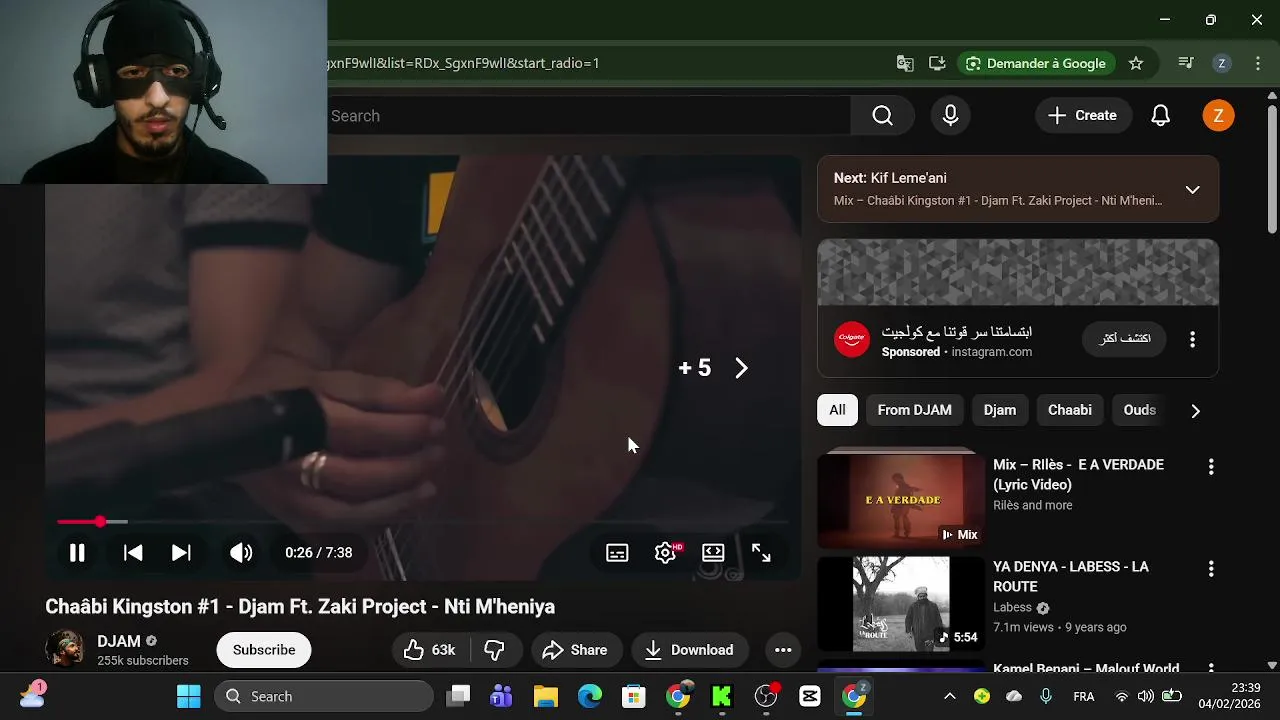Click the page URL in address bar

tap(464, 63)
